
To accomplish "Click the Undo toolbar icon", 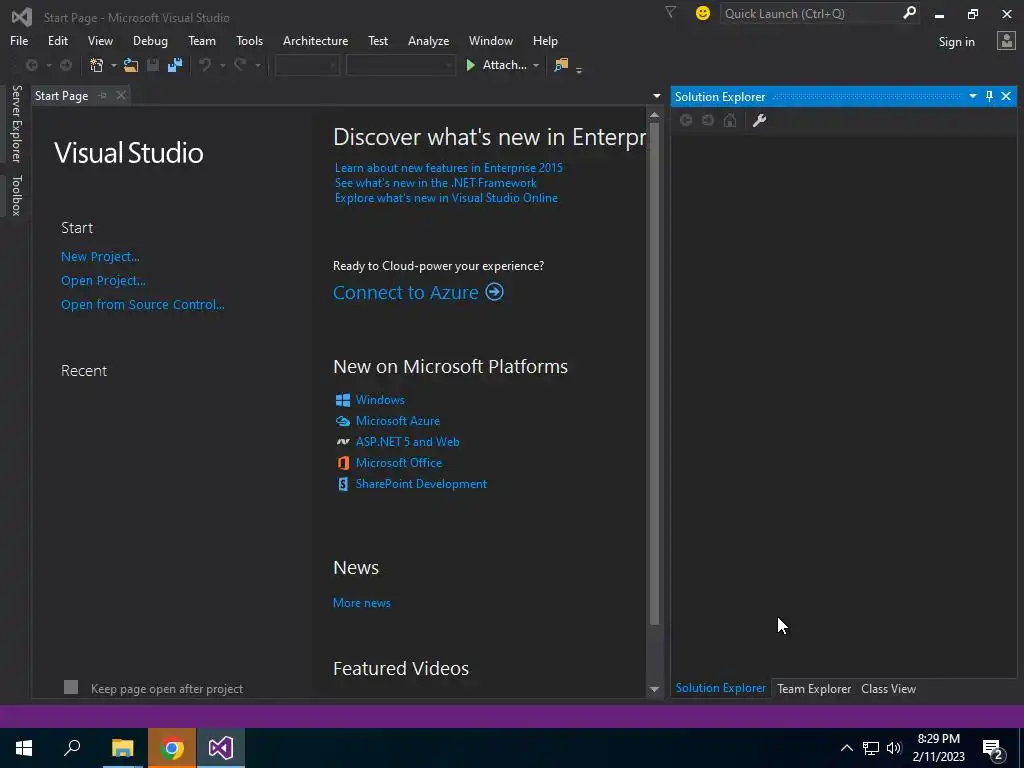I will point(205,65).
